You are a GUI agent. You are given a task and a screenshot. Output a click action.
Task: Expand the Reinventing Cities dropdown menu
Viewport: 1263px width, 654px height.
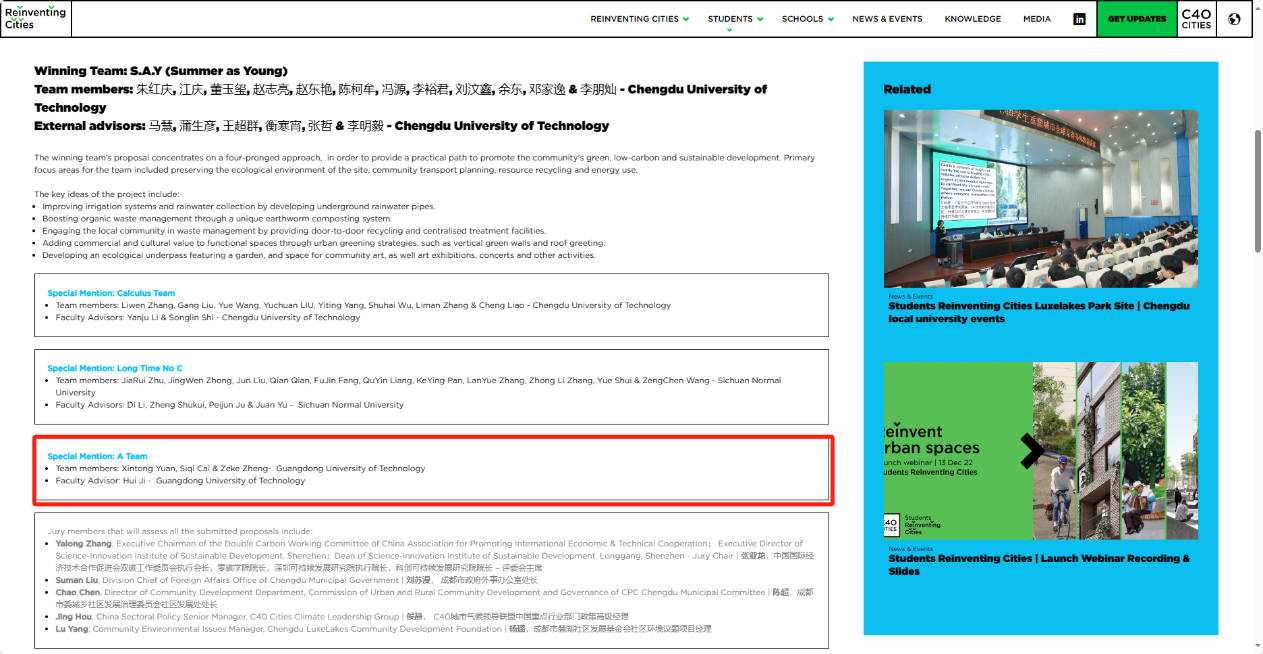(x=639, y=19)
